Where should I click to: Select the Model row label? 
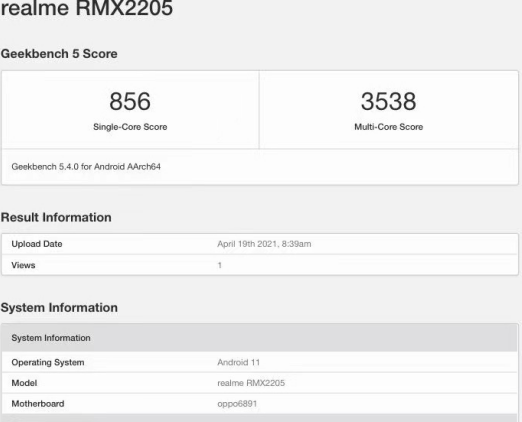click(24, 383)
